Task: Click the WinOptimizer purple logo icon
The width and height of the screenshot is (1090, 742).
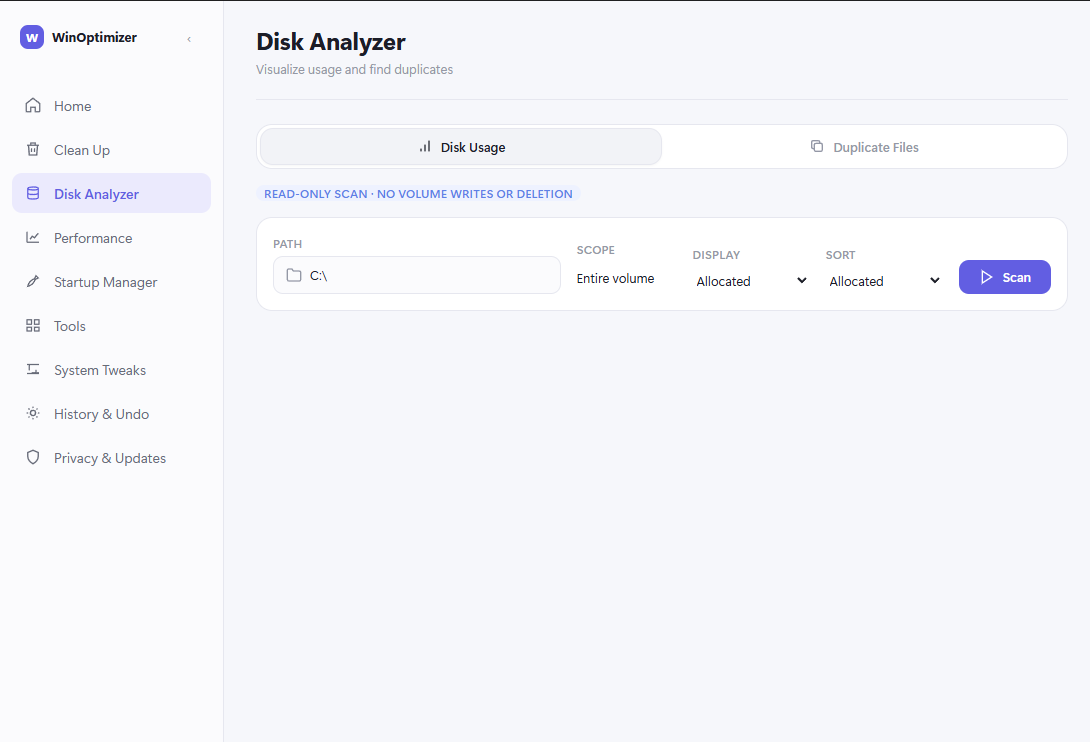Action: pyautogui.click(x=32, y=38)
